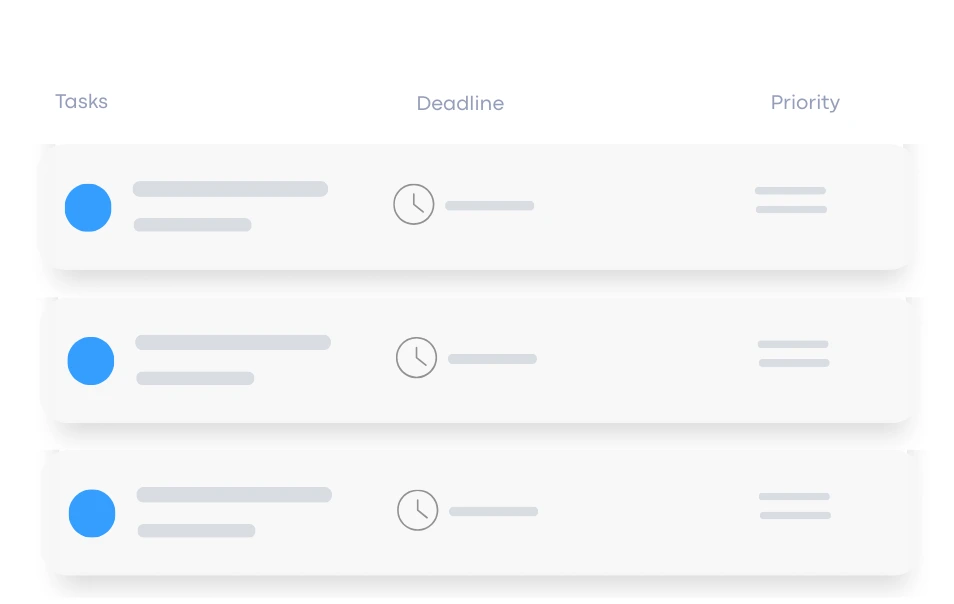Click the first row's deadline text bar
Viewport: 954px width, 604px height.
pyautogui.click(x=490, y=206)
